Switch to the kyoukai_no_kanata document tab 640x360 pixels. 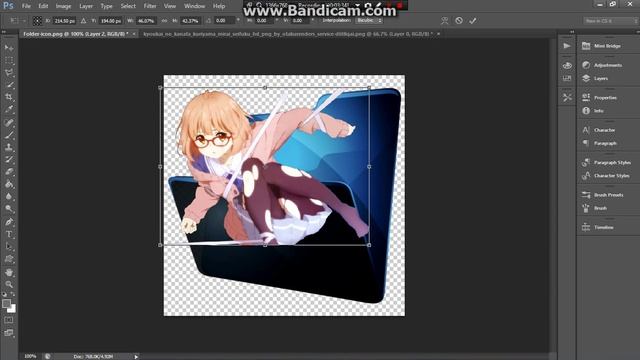pyautogui.click(x=288, y=34)
